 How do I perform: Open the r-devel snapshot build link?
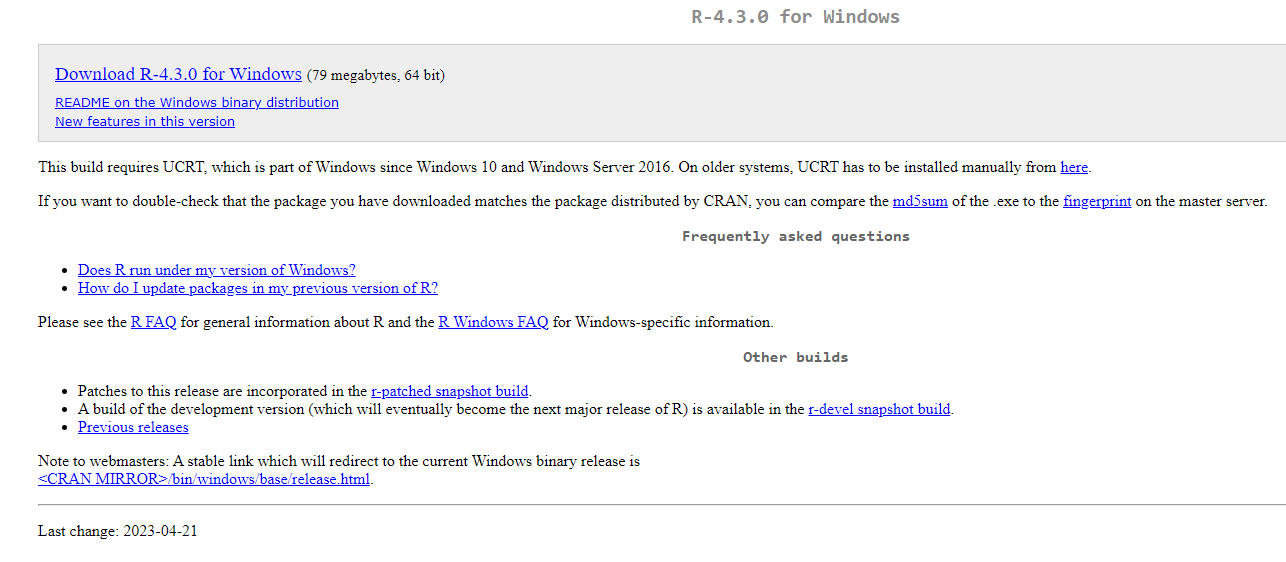coord(879,409)
